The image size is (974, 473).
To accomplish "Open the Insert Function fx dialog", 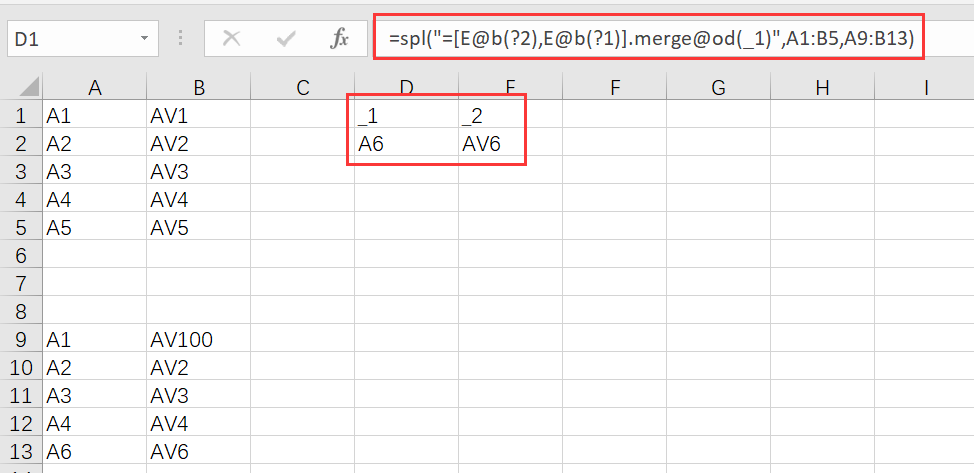I will (340, 39).
